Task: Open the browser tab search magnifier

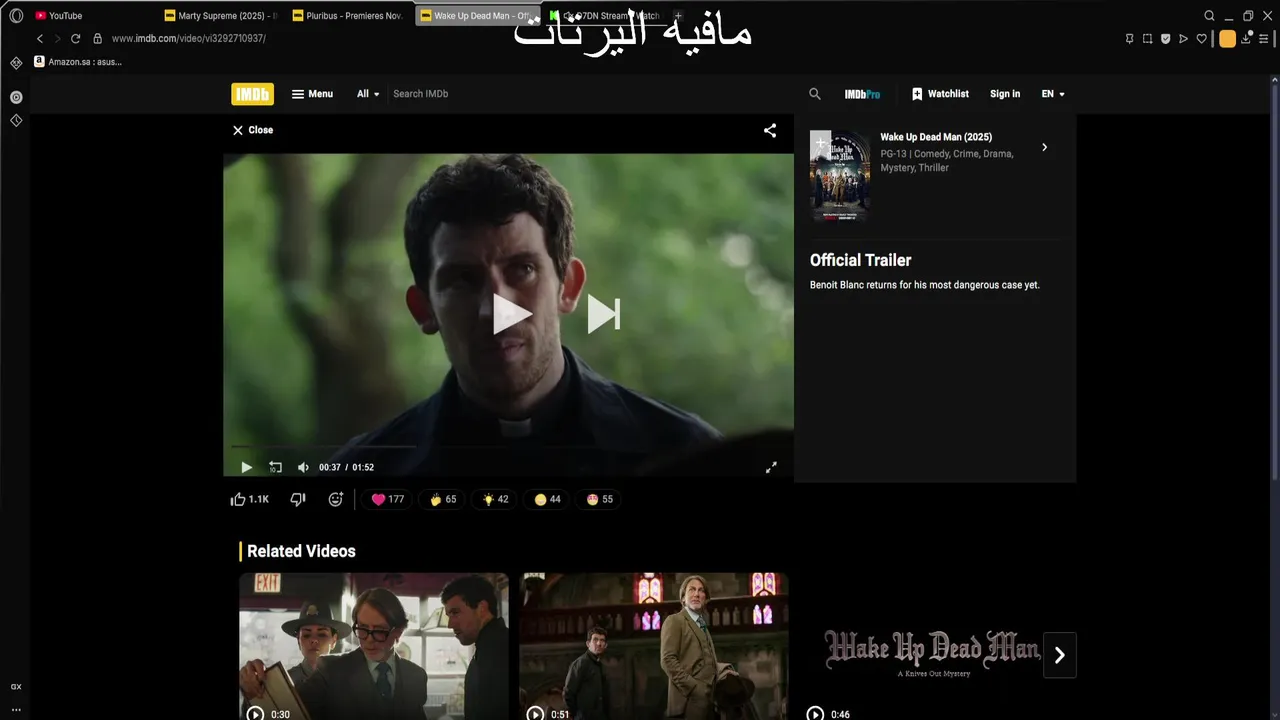Action: pyautogui.click(x=1209, y=16)
